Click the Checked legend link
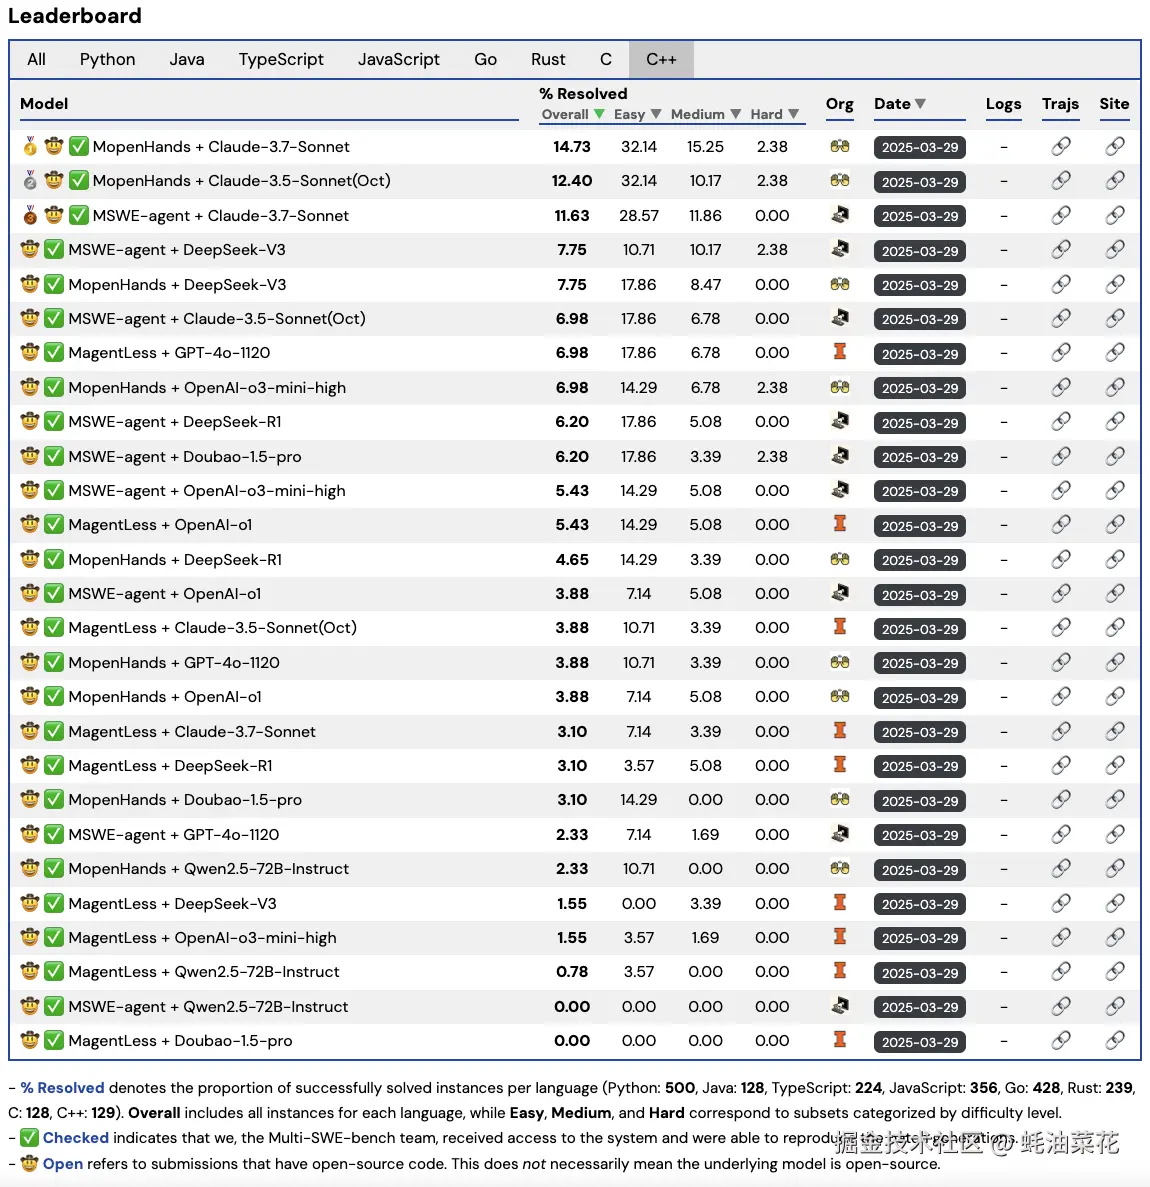The image size is (1150, 1187). point(76,1138)
